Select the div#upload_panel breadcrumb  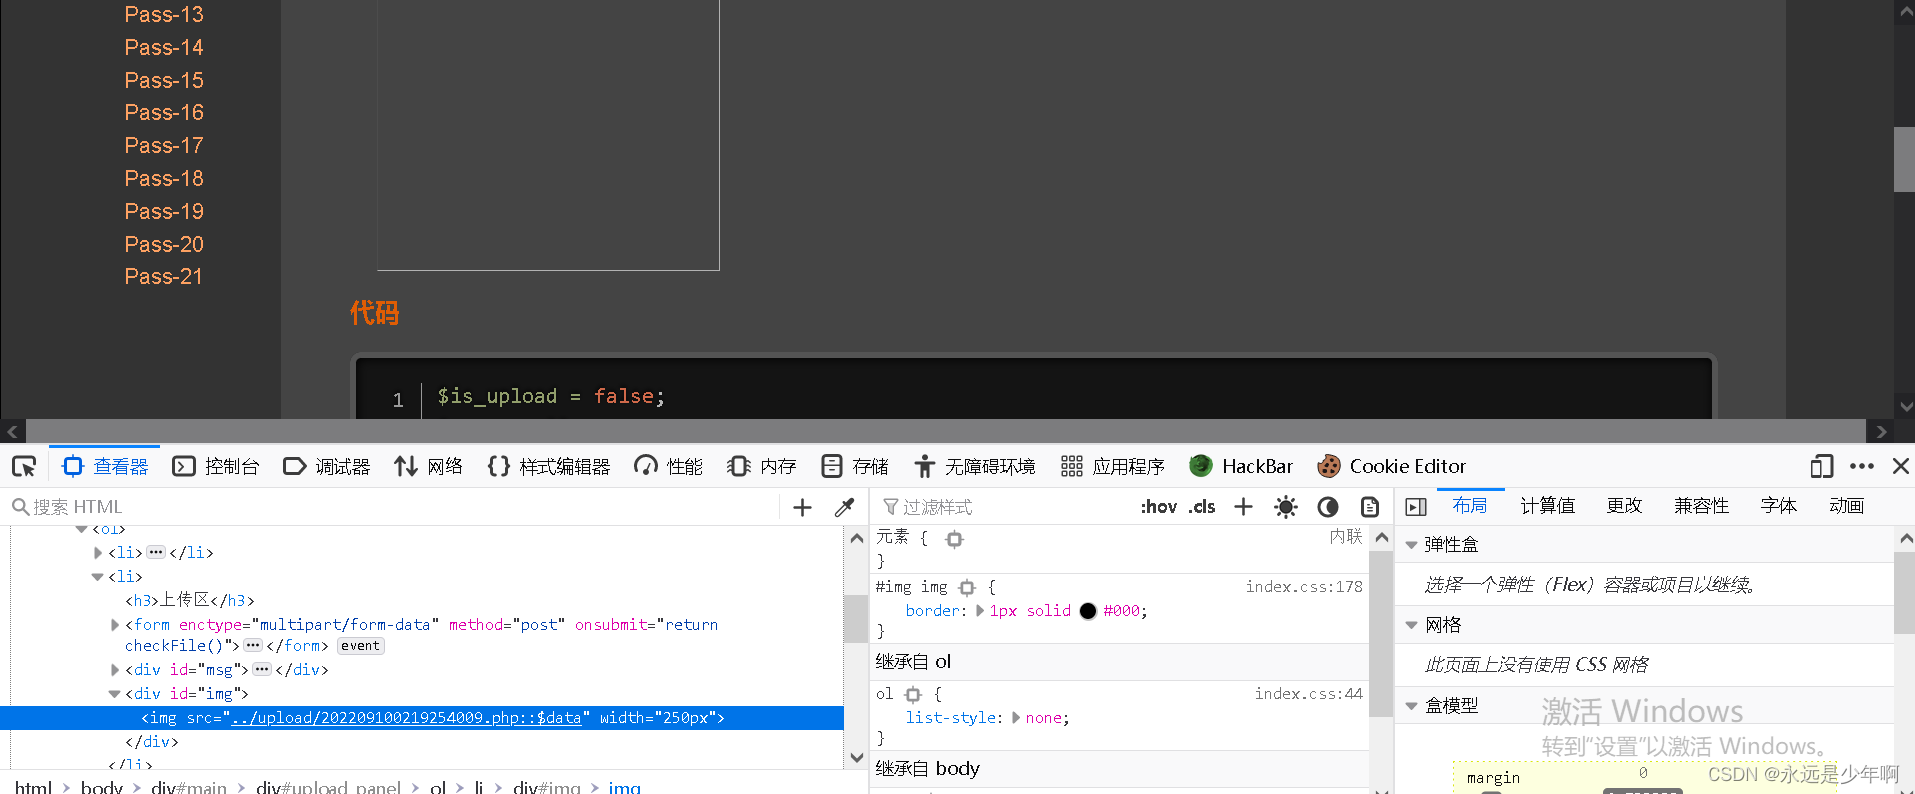328,787
